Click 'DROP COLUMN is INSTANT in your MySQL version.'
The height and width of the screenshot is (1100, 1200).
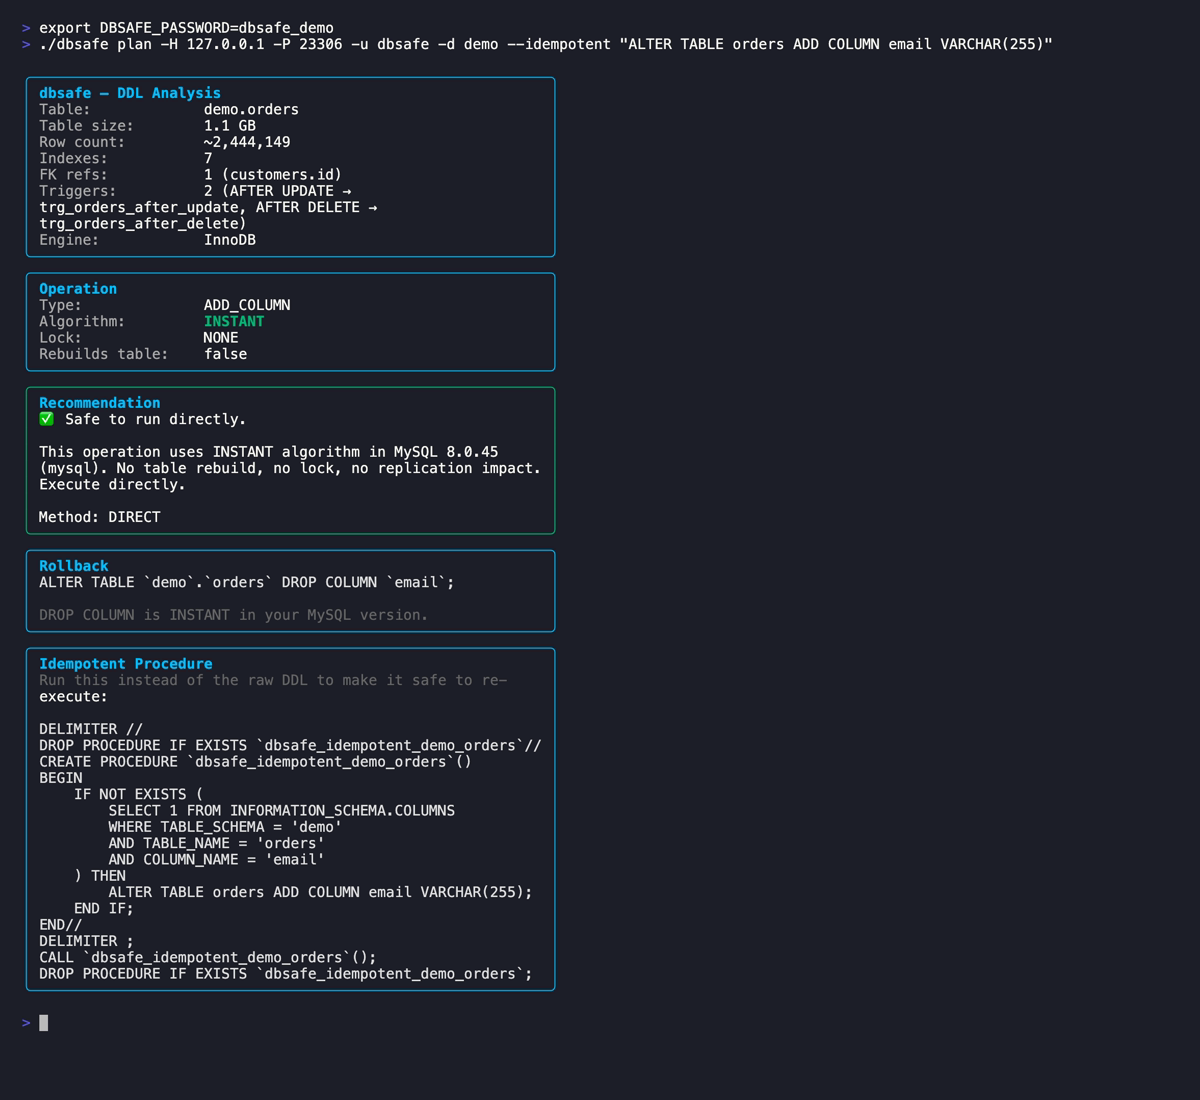[x=233, y=615]
